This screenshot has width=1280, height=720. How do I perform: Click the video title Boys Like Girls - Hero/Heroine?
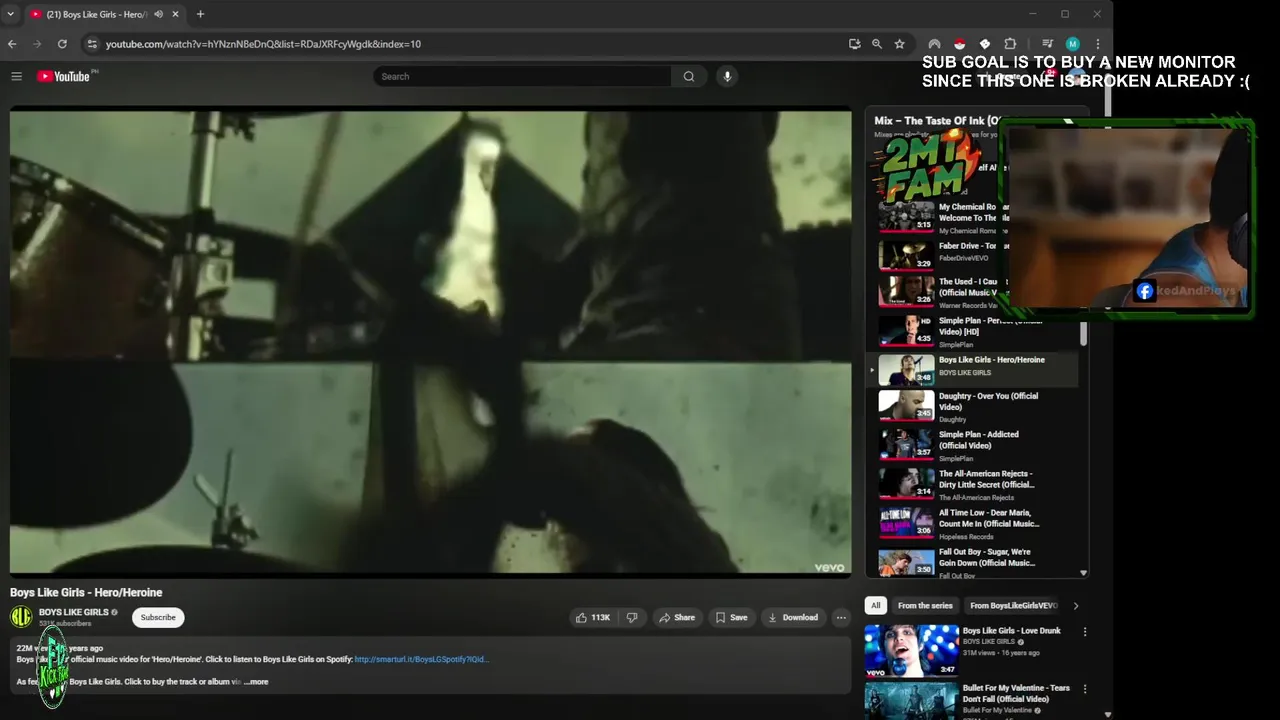click(x=86, y=592)
